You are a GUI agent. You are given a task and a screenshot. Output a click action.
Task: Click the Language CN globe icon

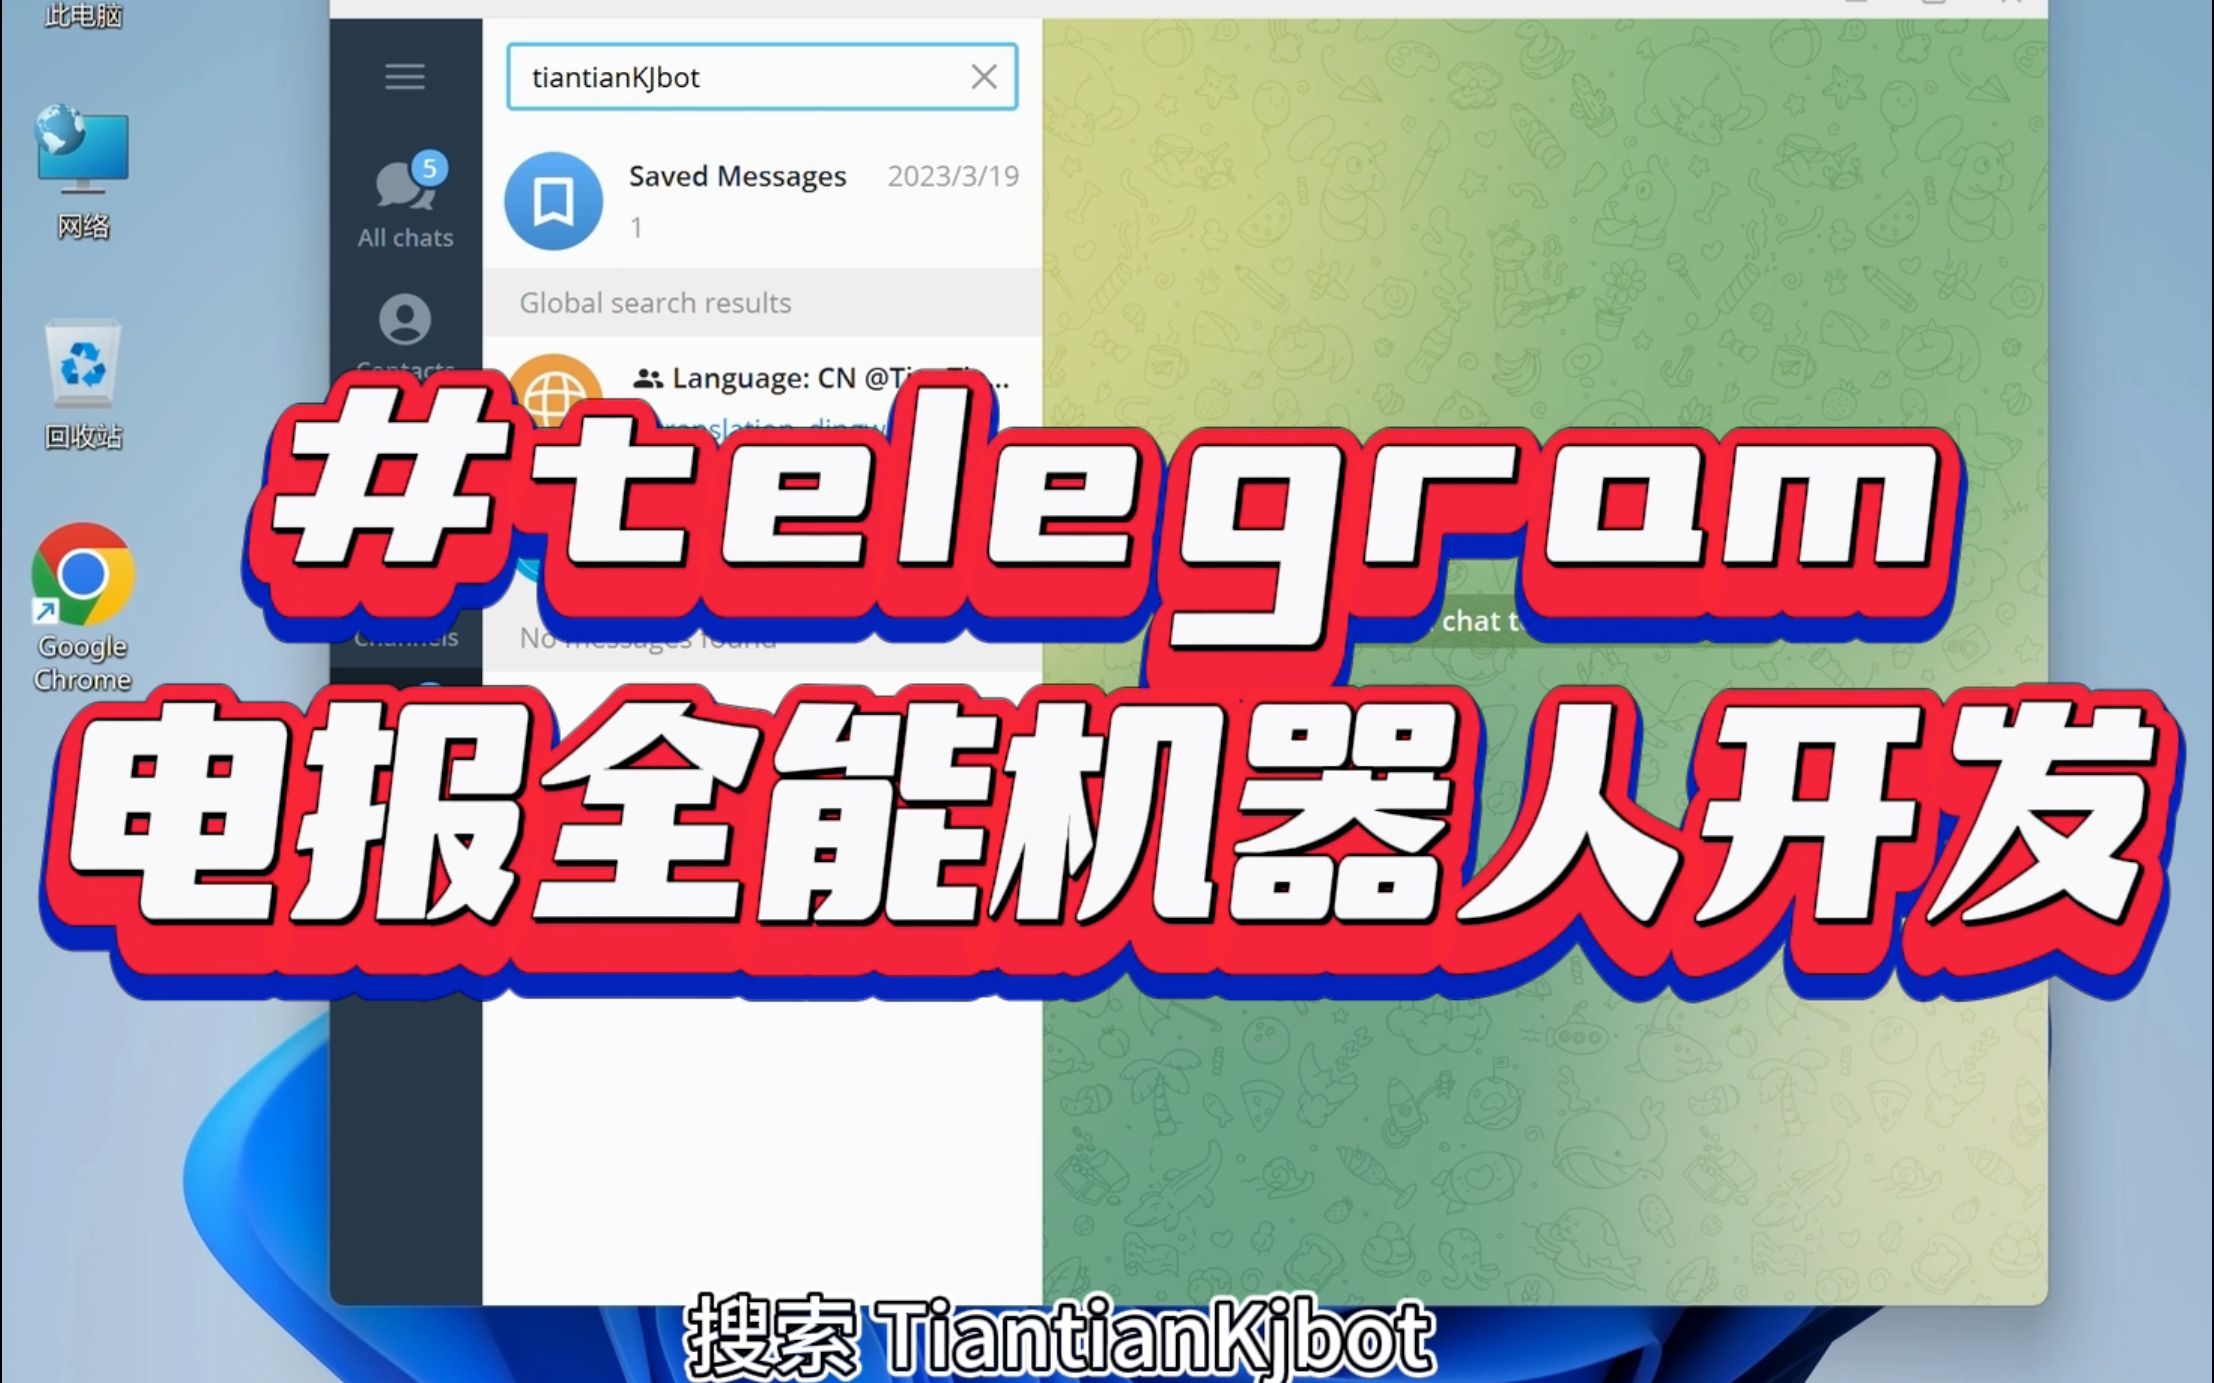pyautogui.click(x=554, y=394)
